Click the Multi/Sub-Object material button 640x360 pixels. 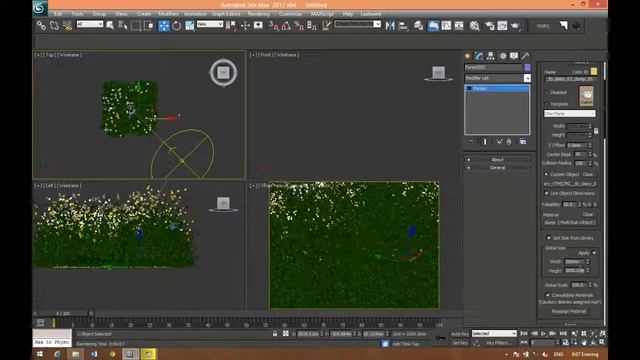570,222
